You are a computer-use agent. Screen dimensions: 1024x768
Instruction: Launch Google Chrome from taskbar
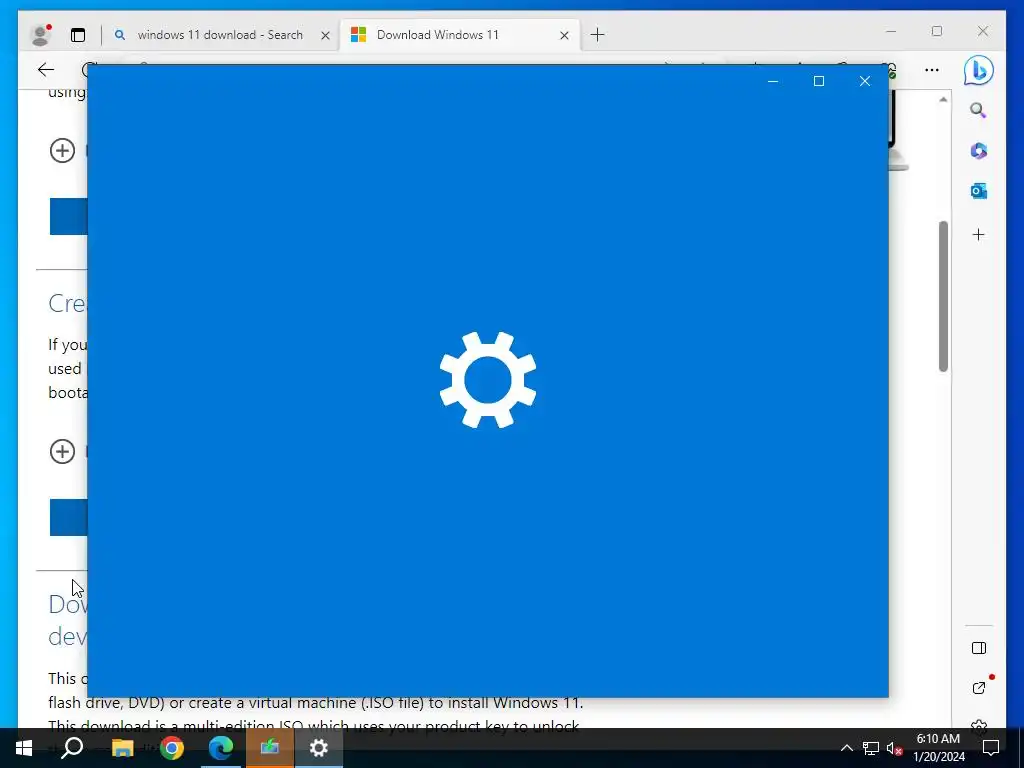(172, 748)
